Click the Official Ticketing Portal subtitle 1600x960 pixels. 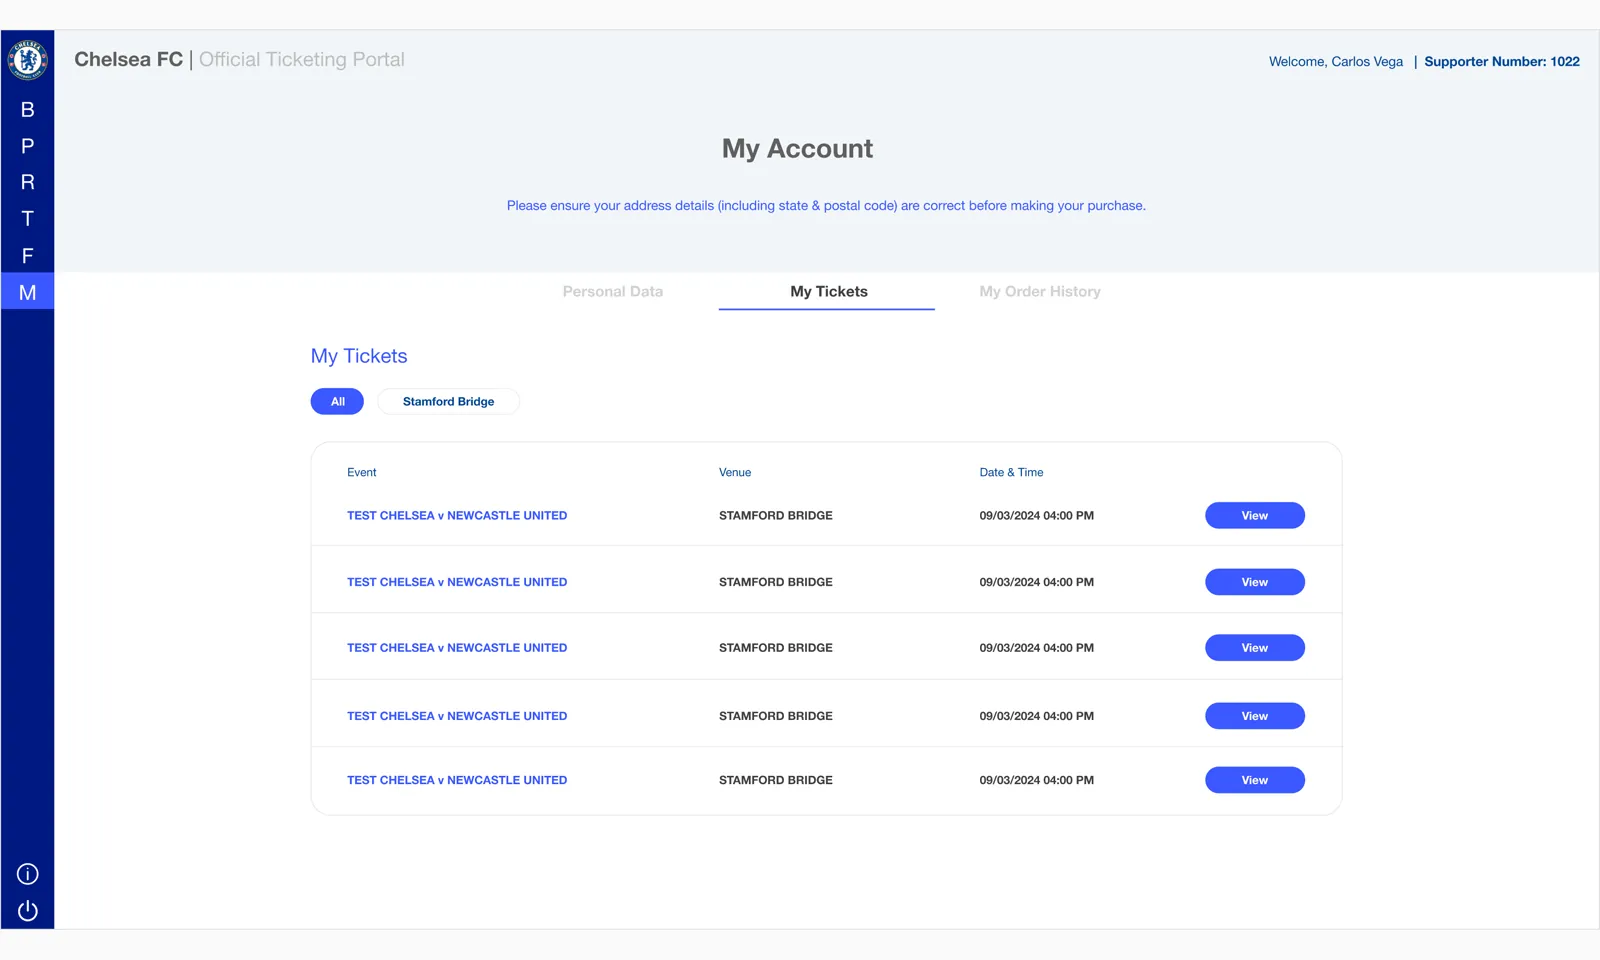pyautogui.click(x=302, y=60)
